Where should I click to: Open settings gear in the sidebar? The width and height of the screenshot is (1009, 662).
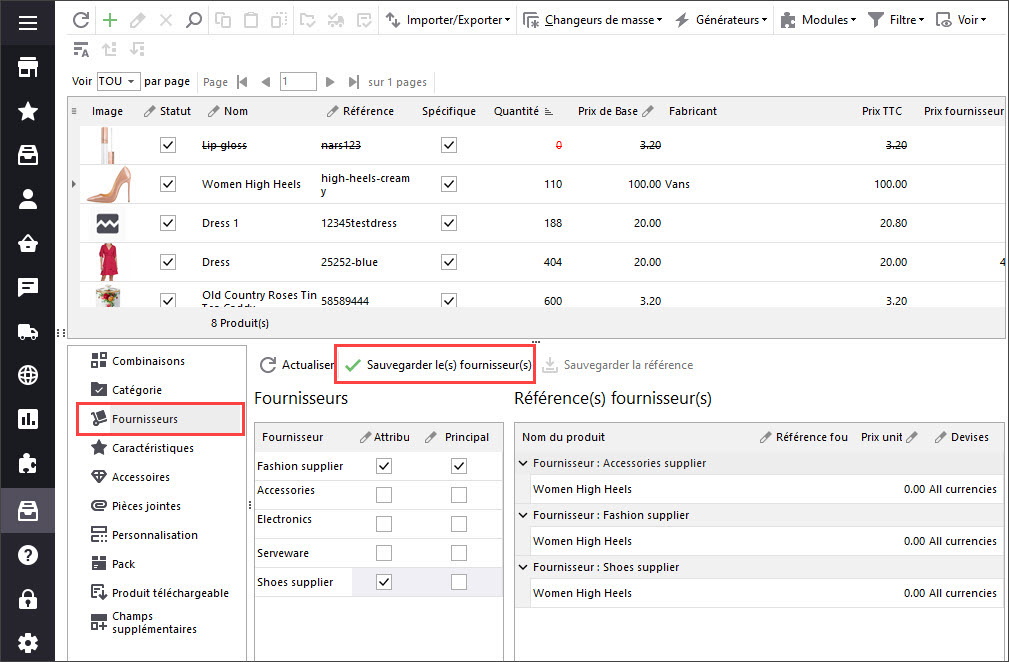tap(28, 642)
